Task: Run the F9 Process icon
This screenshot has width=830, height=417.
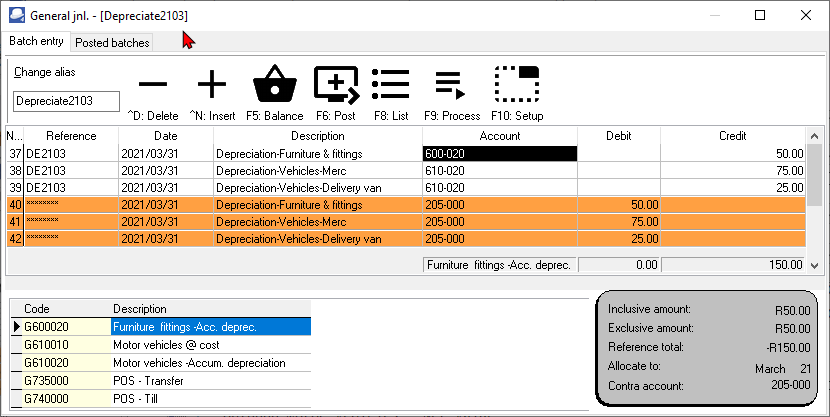Action: pyautogui.click(x=450, y=85)
